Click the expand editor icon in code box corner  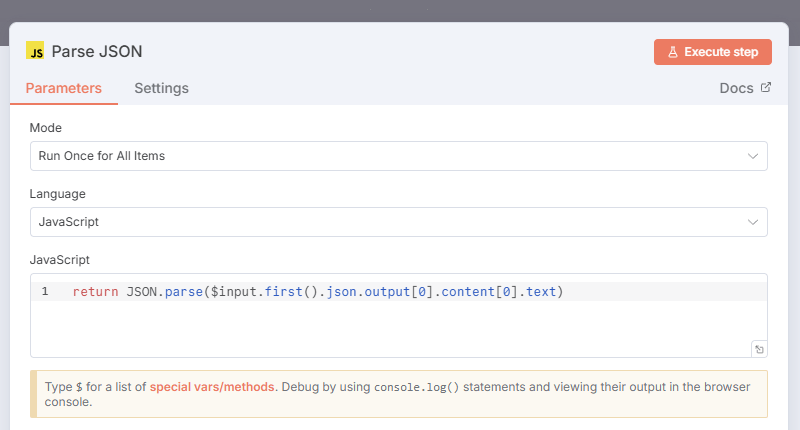pos(759,349)
